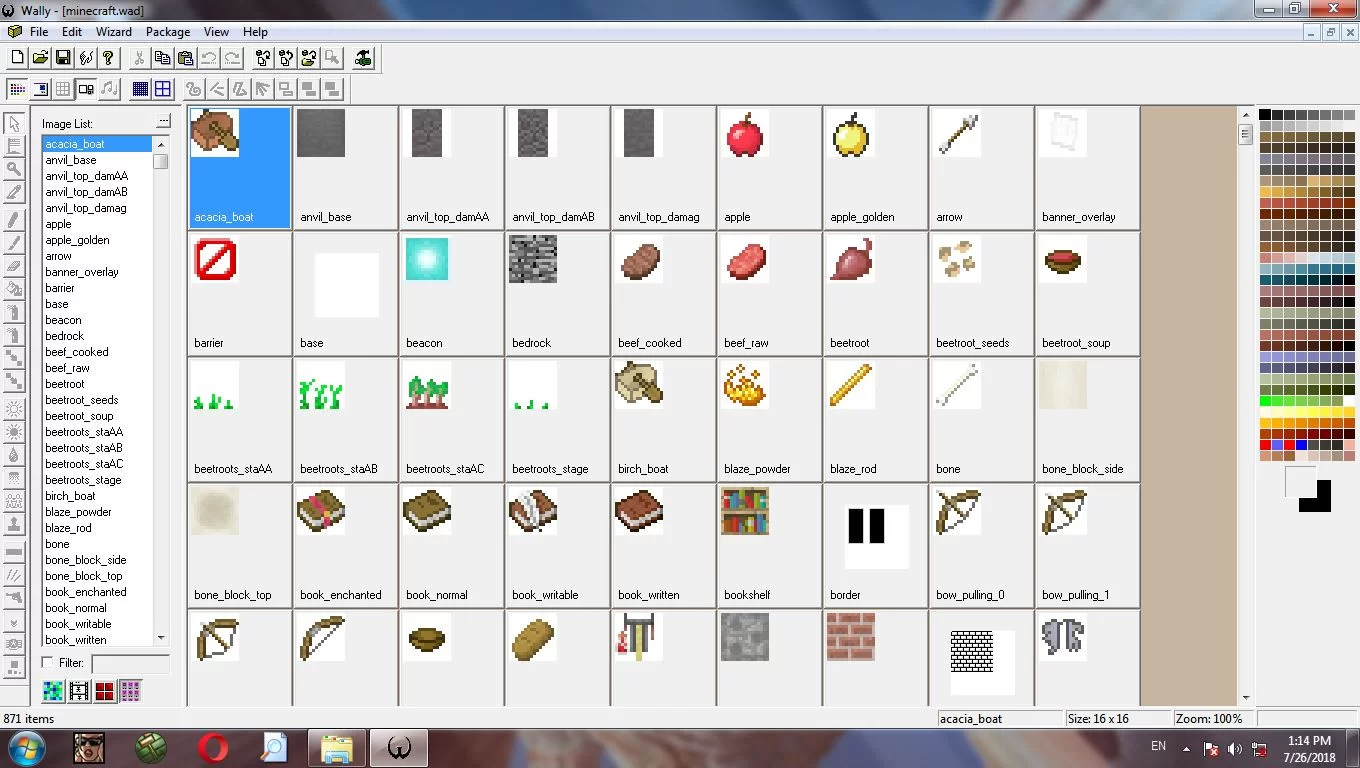Screen dimensions: 1360x768
Task: Pick the pure blue palette swatch
Action: click(1301, 445)
